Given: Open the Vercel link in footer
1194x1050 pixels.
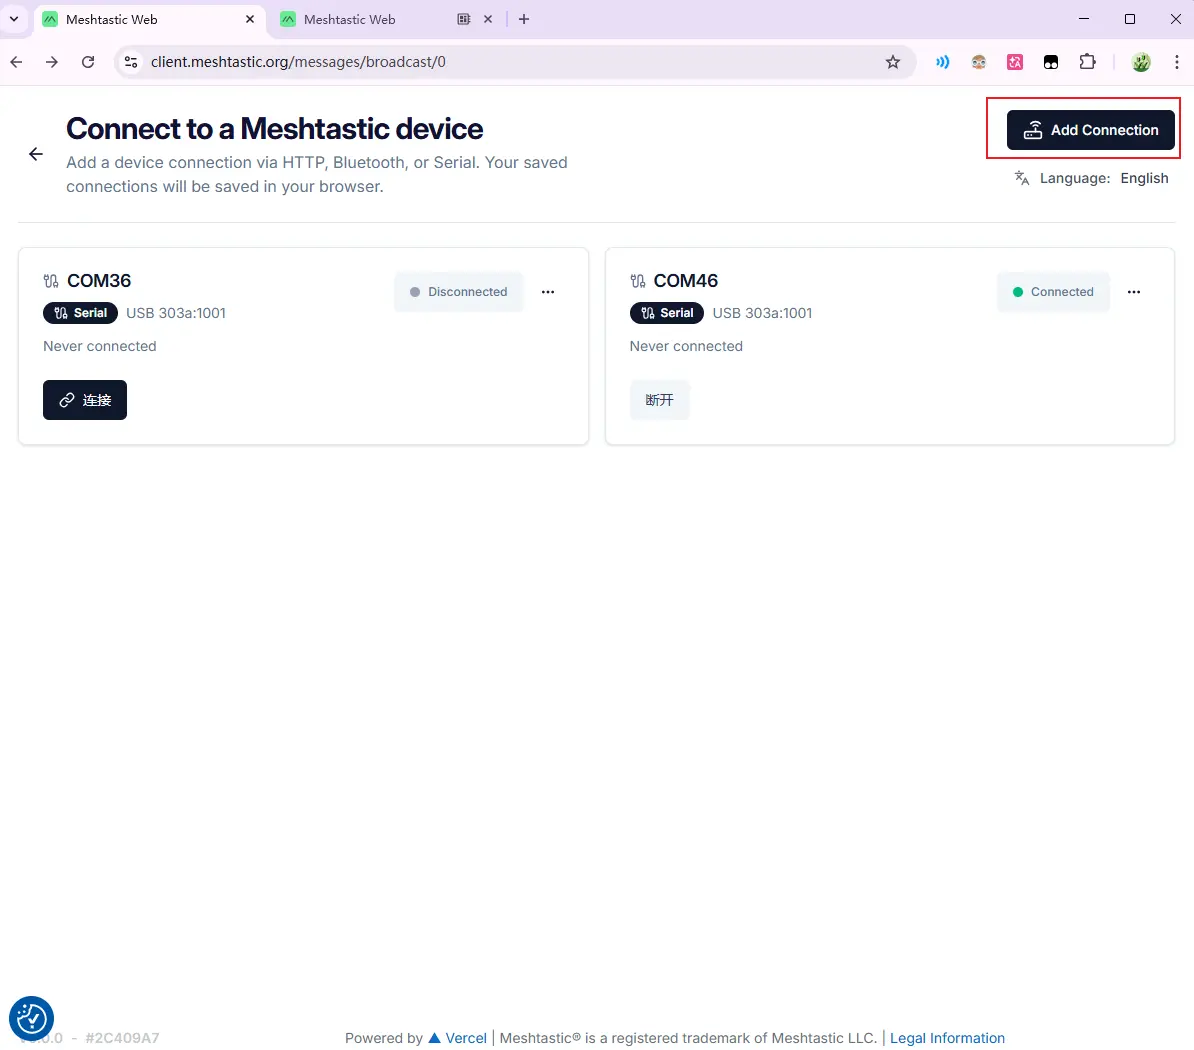Looking at the screenshot, I should [x=465, y=1038].
